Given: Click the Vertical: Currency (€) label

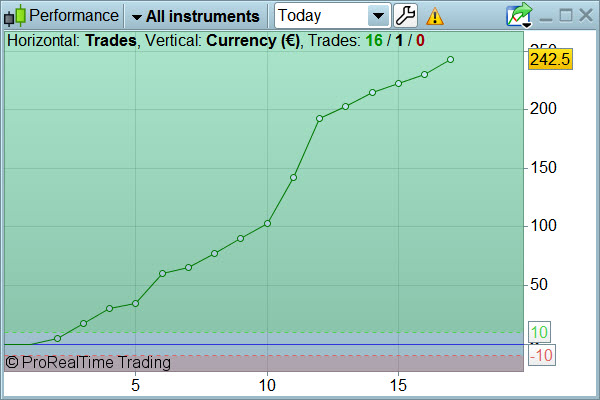Looking at the screenshot, I should pyautogui.click(x=222, y=40).
